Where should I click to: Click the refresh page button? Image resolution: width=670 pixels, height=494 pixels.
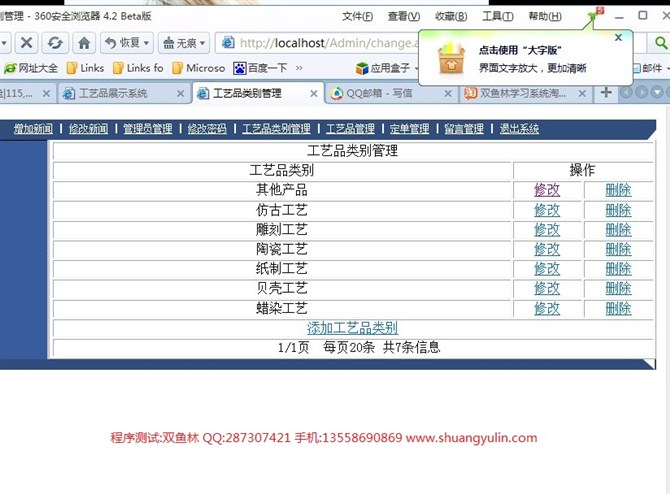[55, 43]
